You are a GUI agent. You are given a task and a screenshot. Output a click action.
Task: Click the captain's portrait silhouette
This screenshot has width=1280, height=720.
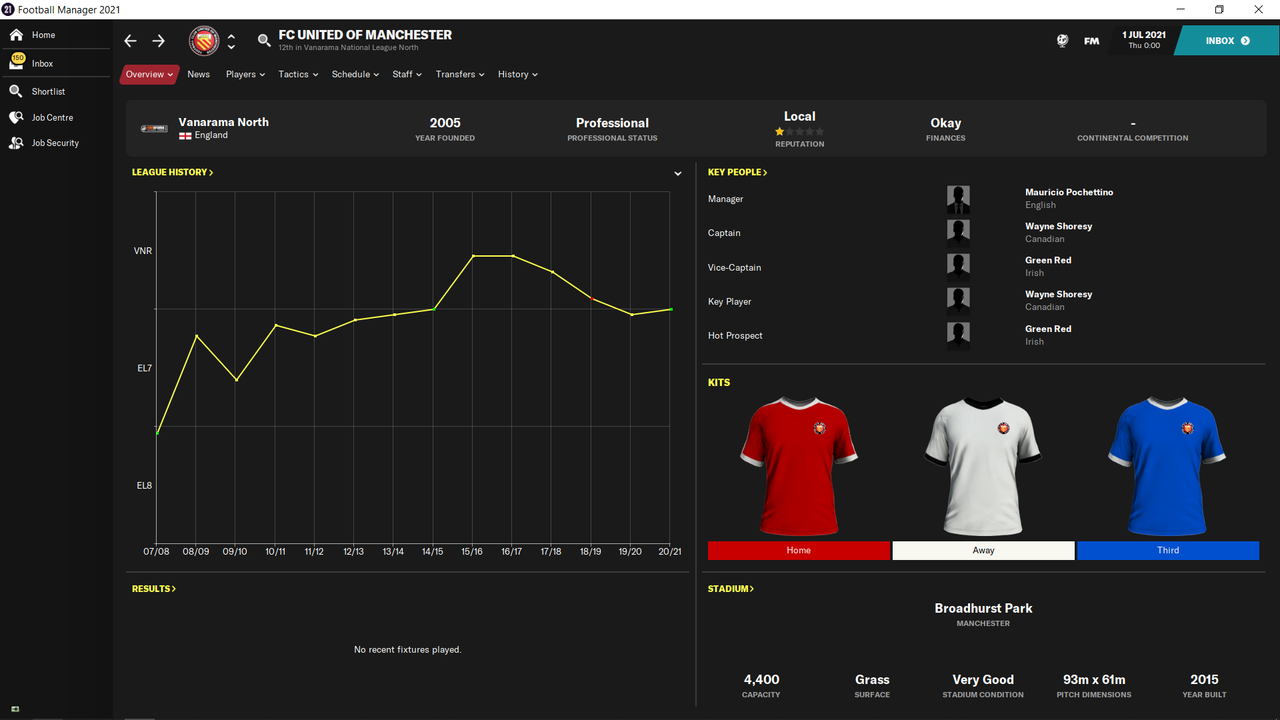958,233
